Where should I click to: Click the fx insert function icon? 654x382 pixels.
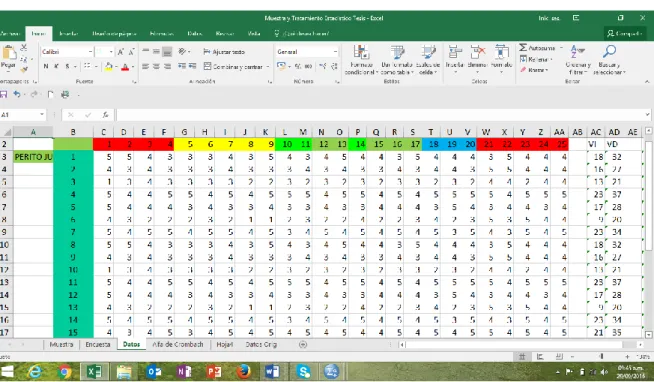coord(106,115)
